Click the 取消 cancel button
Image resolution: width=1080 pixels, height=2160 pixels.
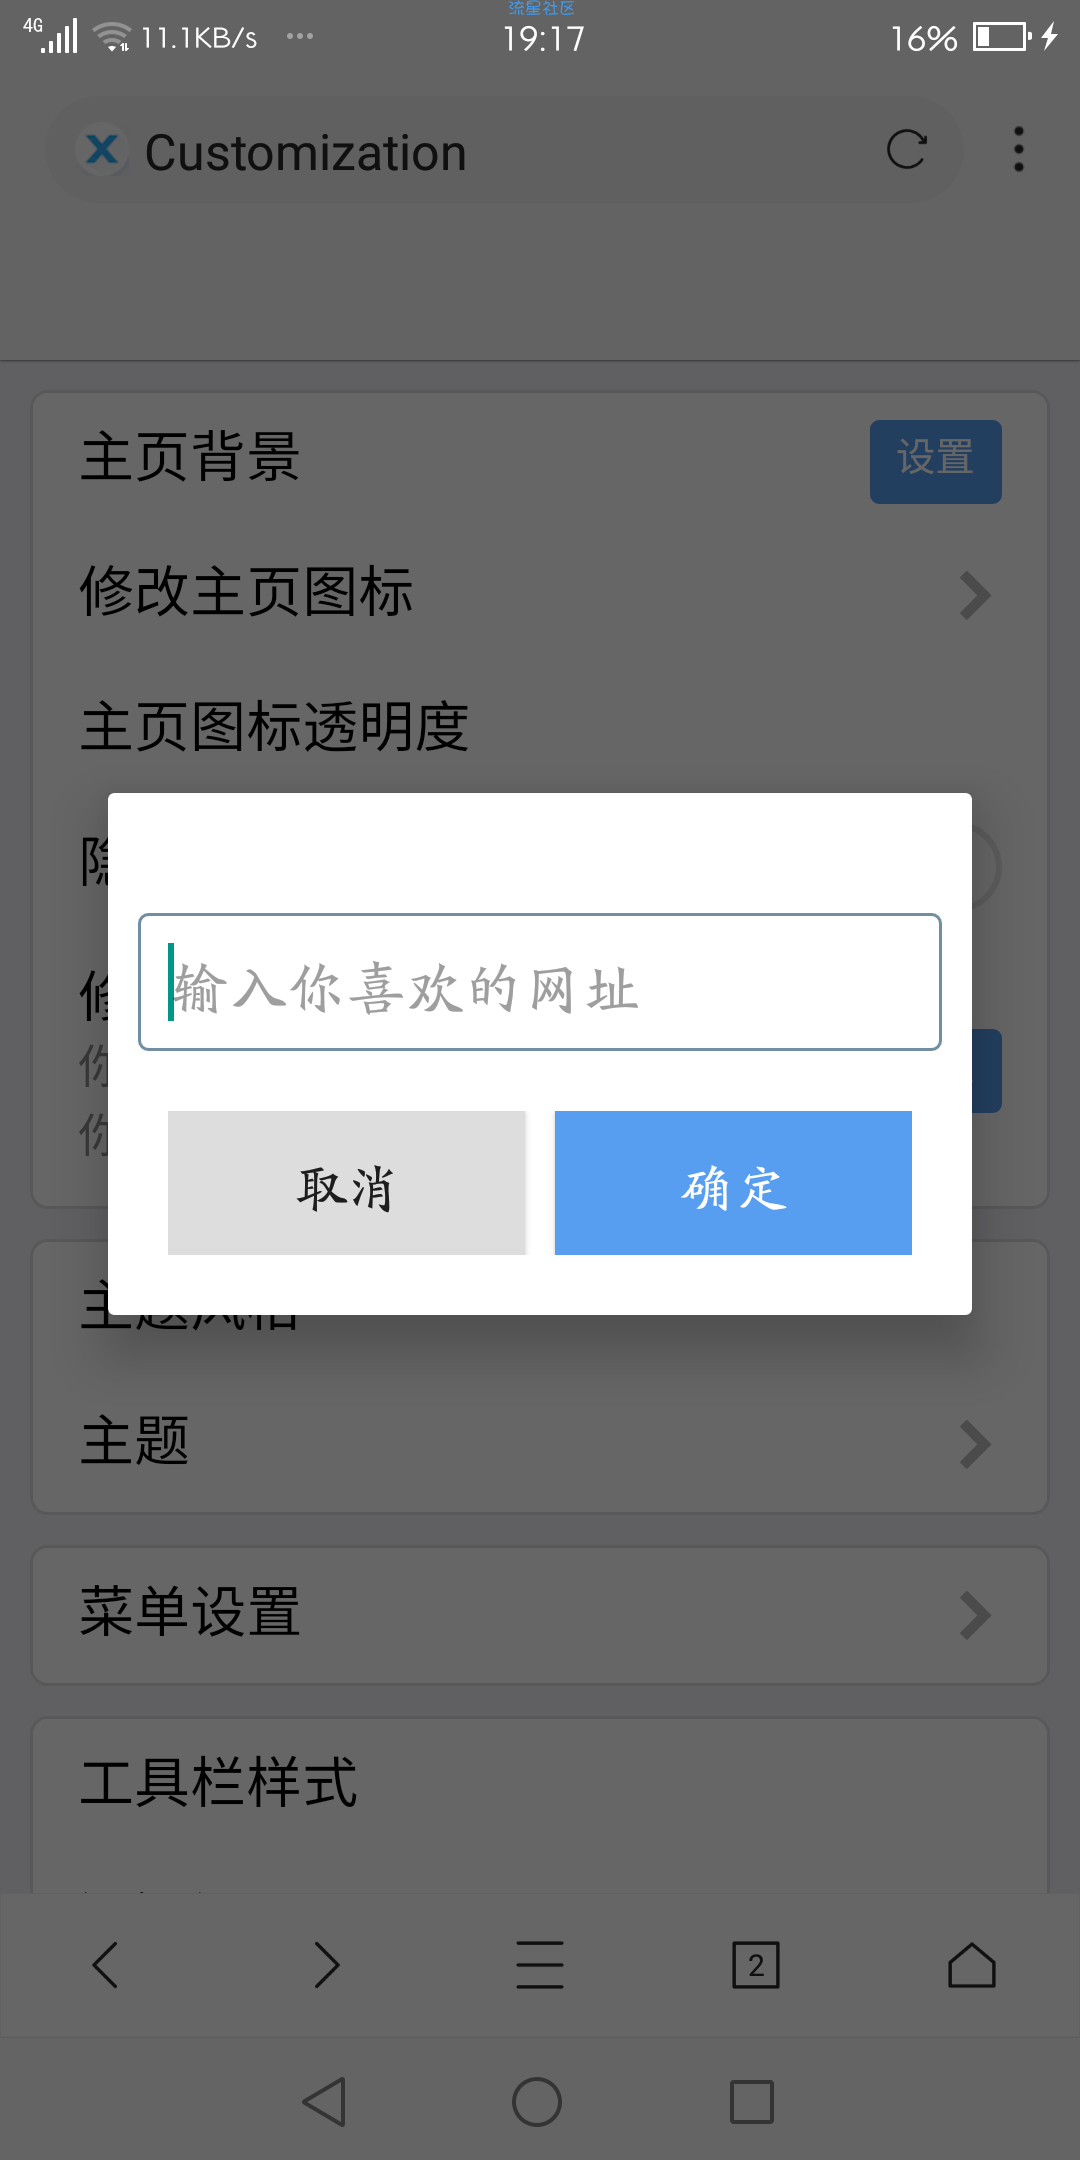(347, 1183)
